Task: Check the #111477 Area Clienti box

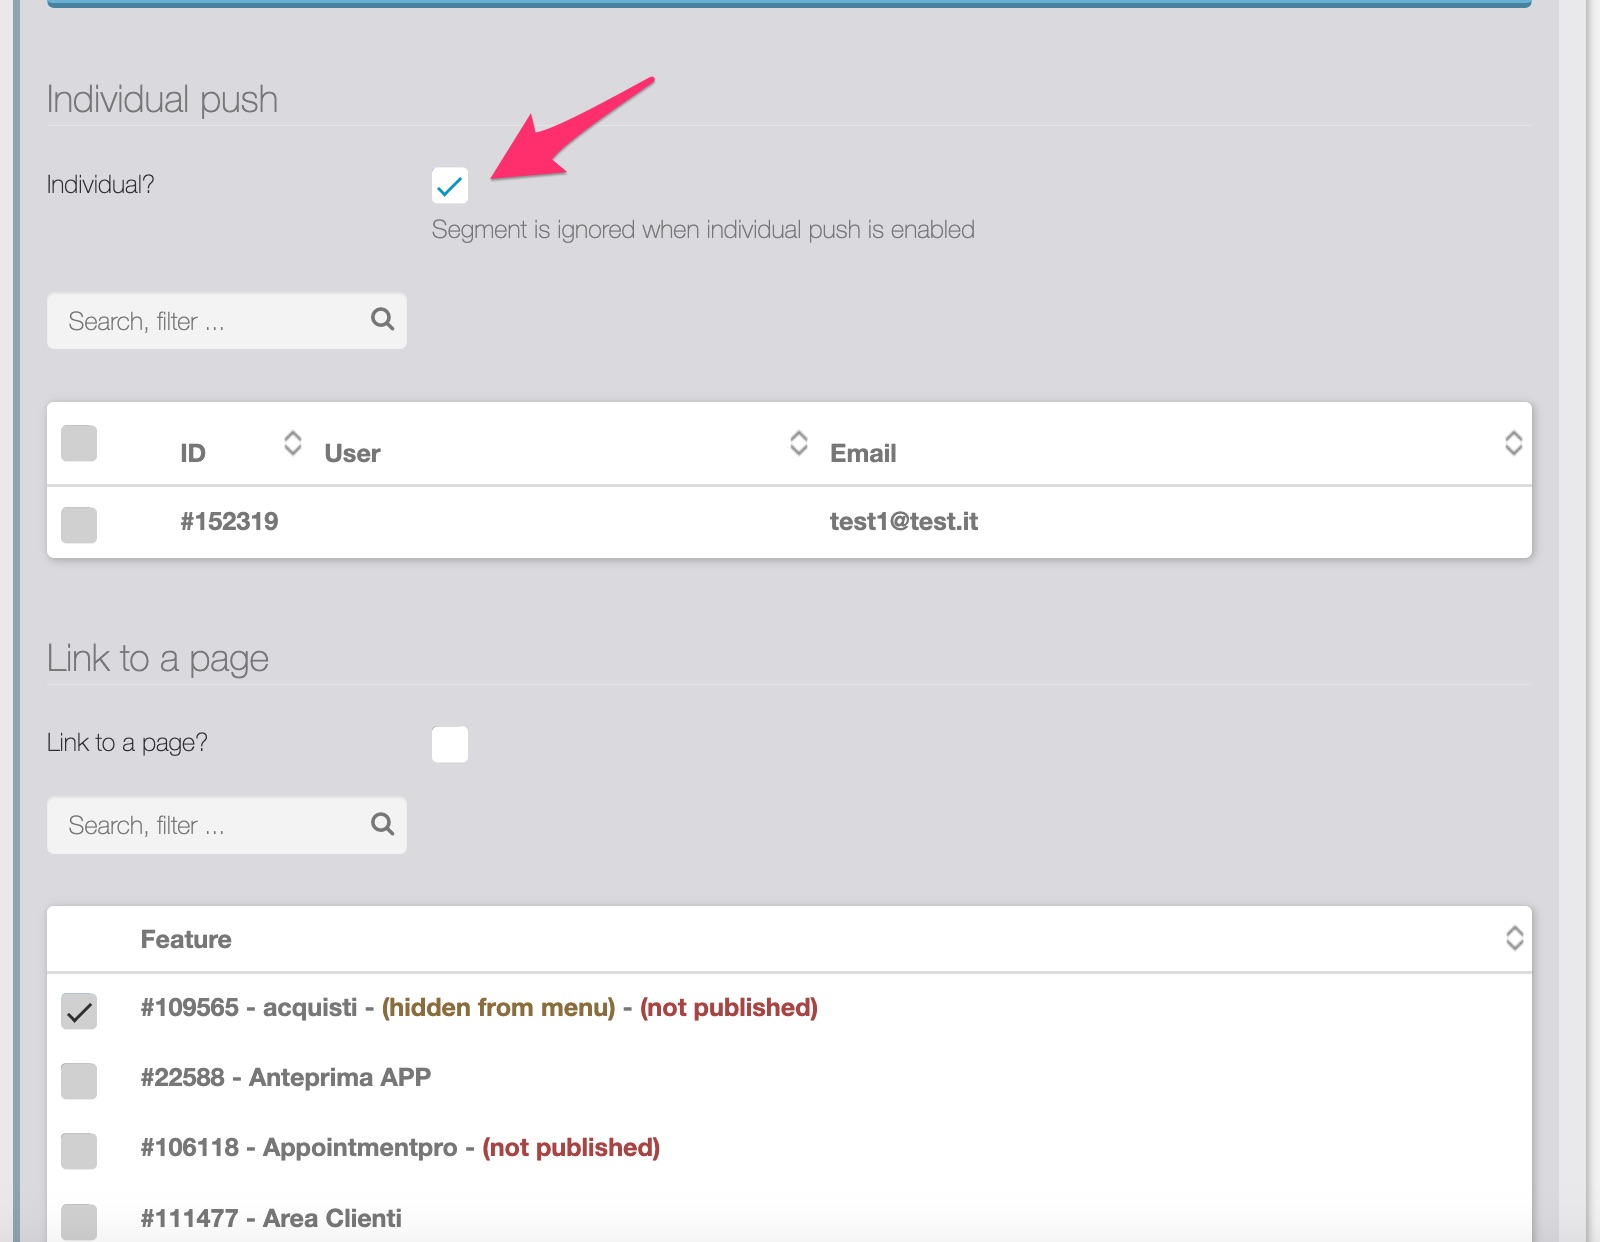Action: 79,1221
